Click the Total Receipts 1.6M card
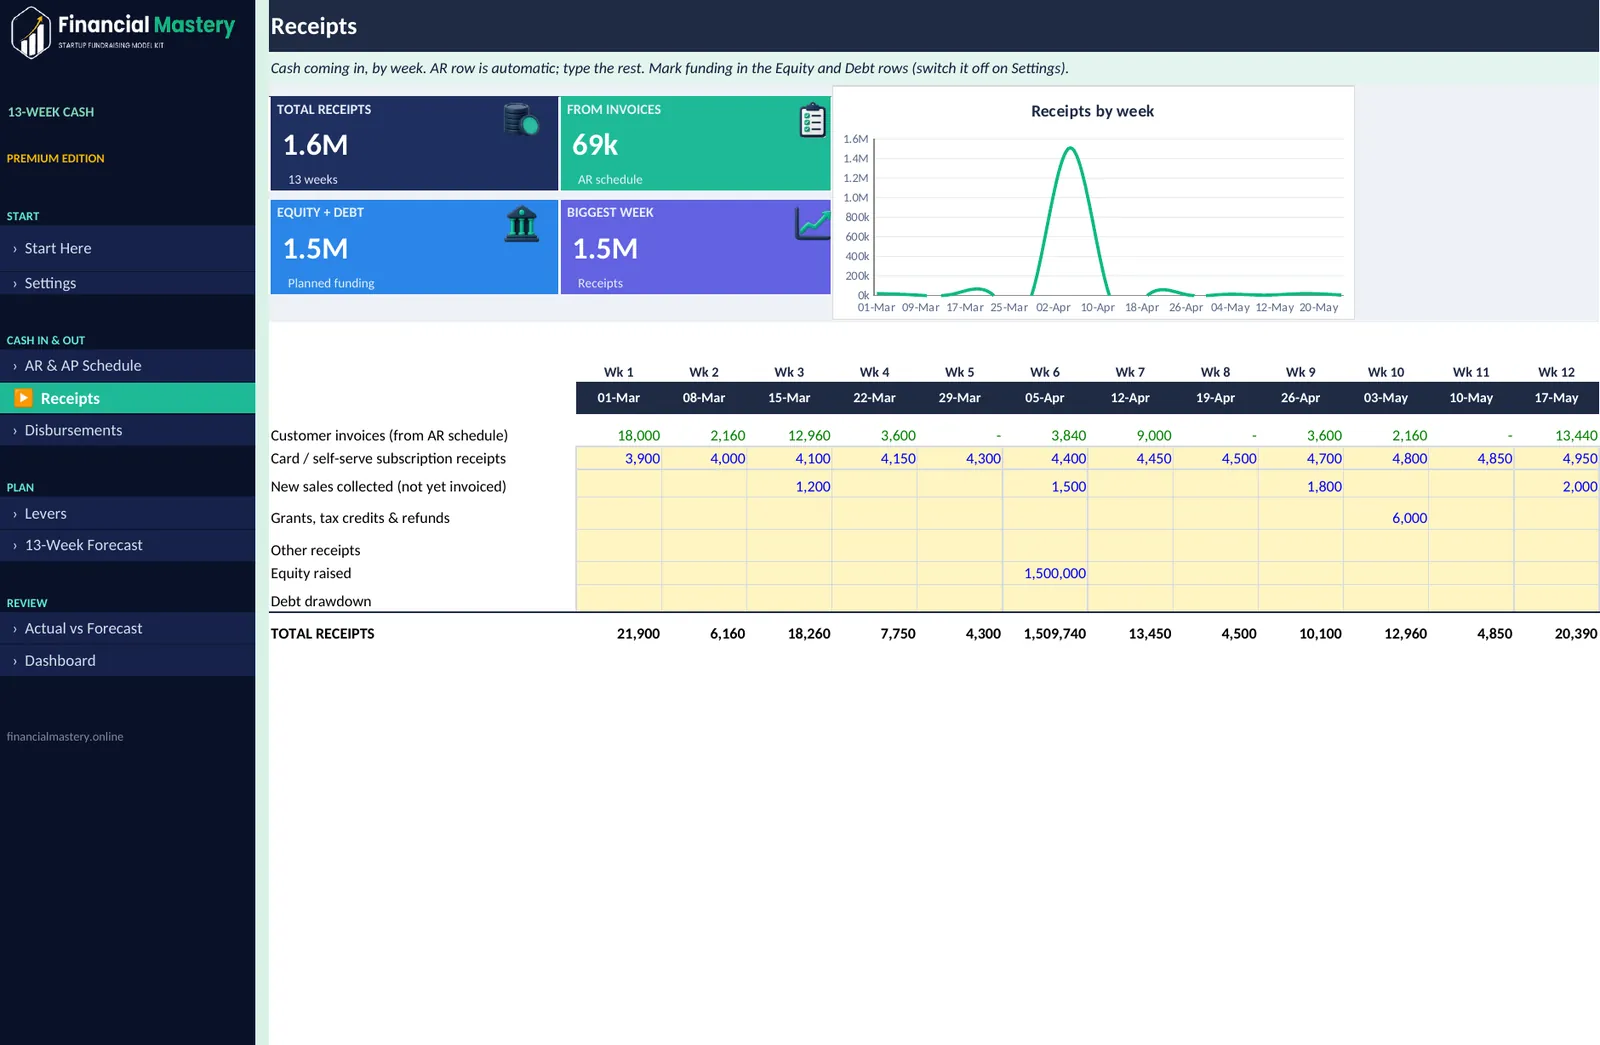 (x=414, y=143)
